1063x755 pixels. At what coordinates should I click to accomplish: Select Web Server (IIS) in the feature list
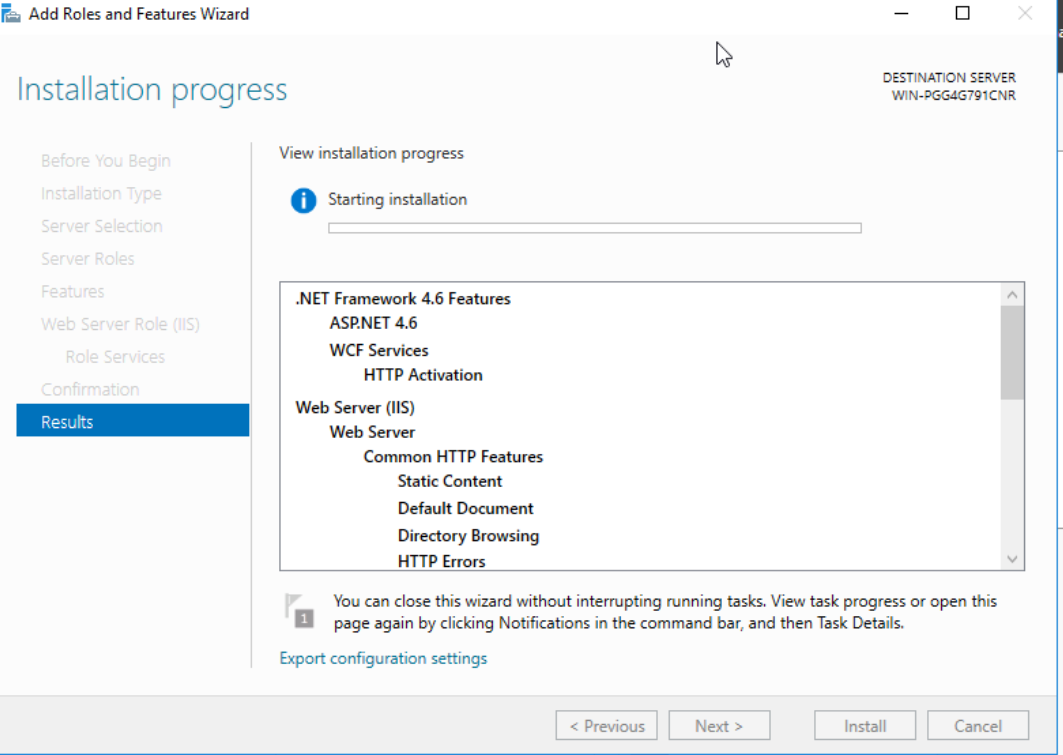coord(355,407)
